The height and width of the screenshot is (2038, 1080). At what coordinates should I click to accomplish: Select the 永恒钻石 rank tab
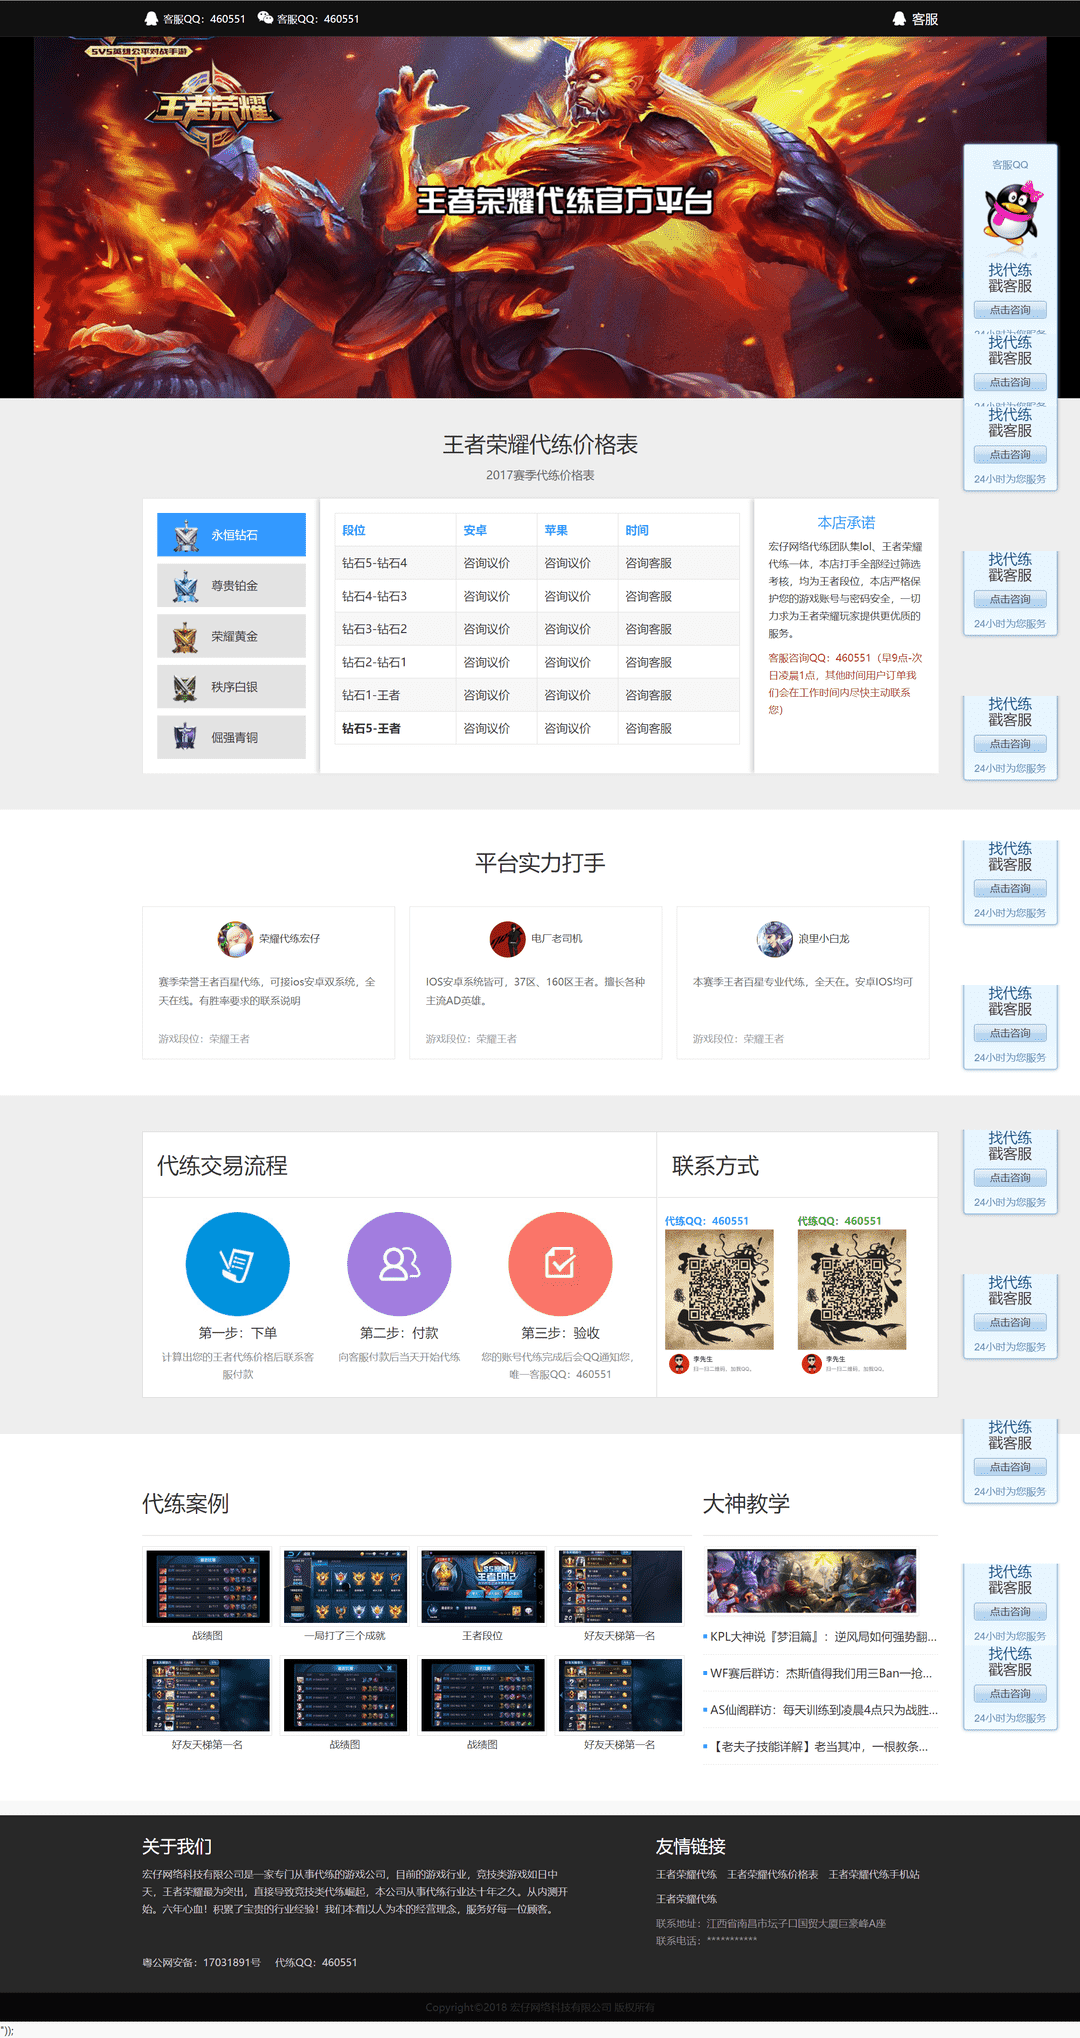coord(231,535)
